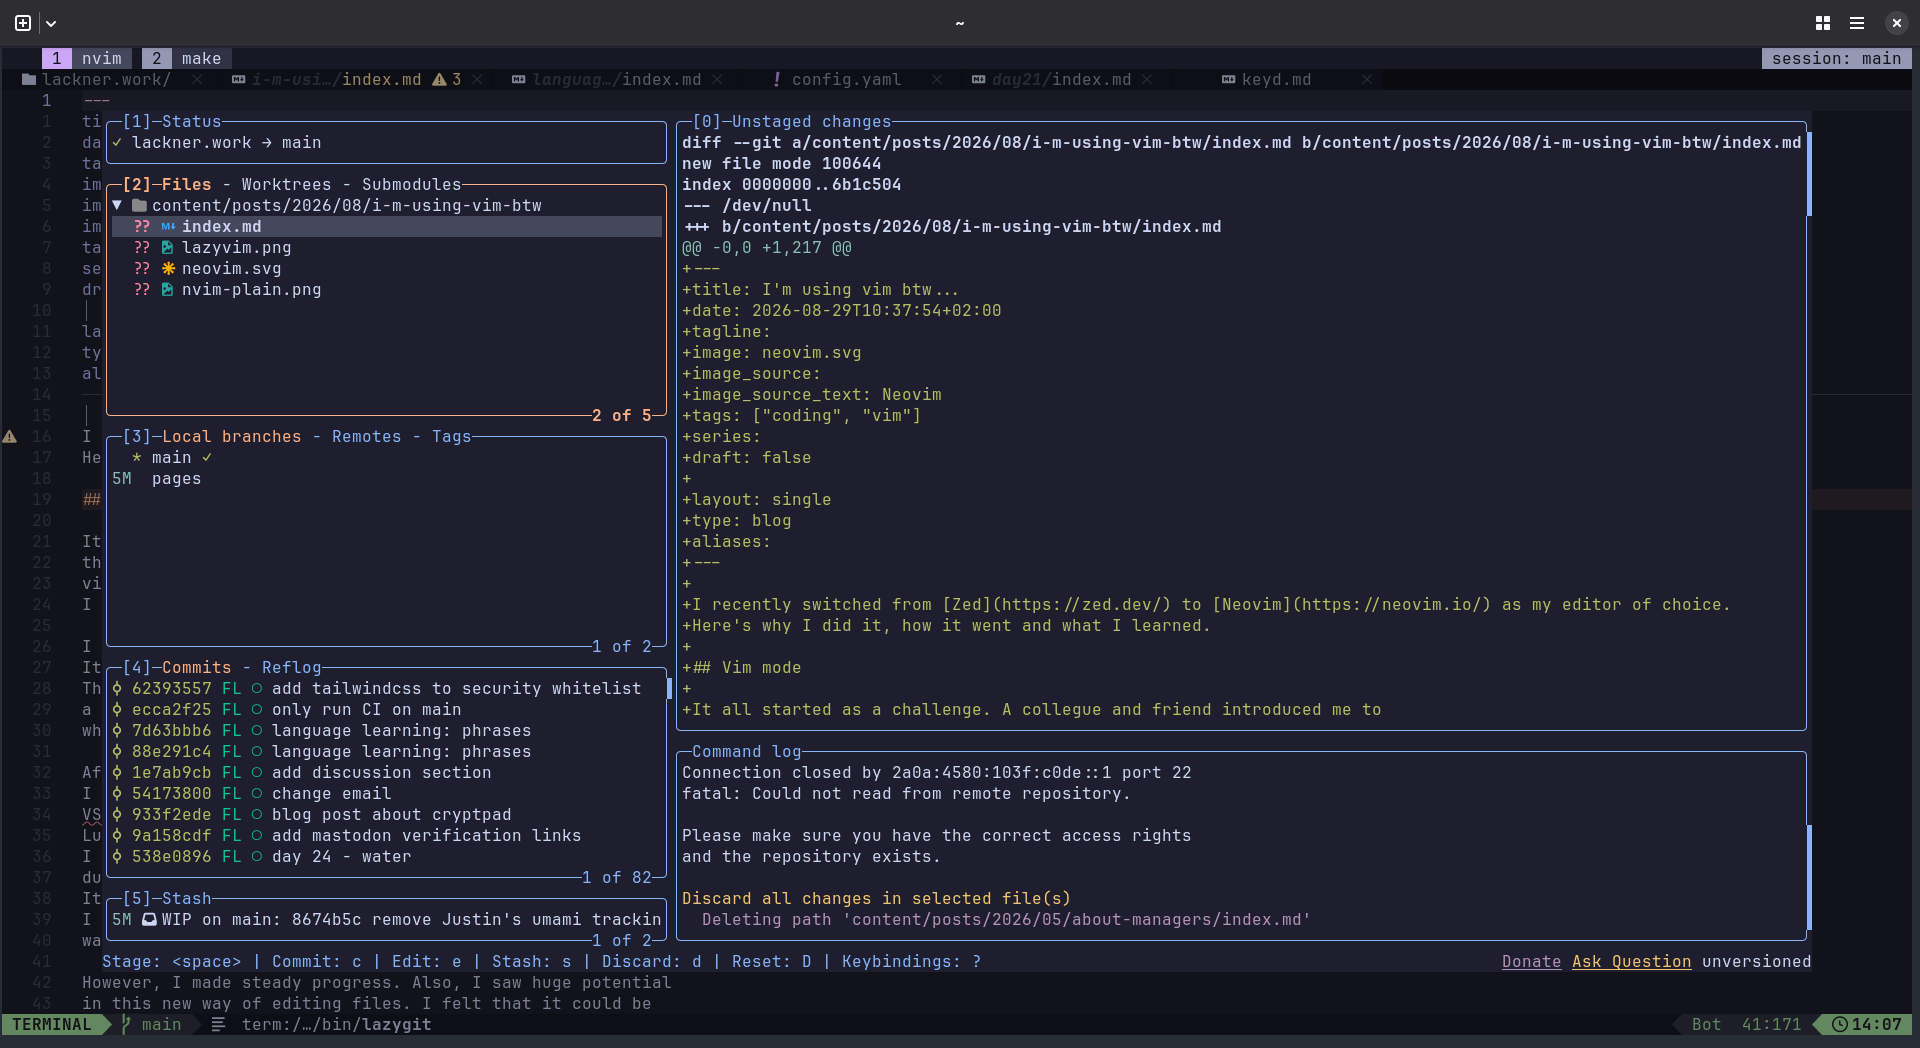This screenshot has width=1920, height=1048.
Task: Open the Ask Question link
Action: (x=1631, y=961)
